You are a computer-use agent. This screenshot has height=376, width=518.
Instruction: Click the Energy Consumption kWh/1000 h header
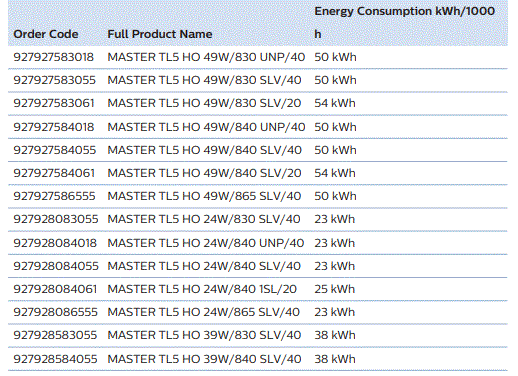(405, 22)
